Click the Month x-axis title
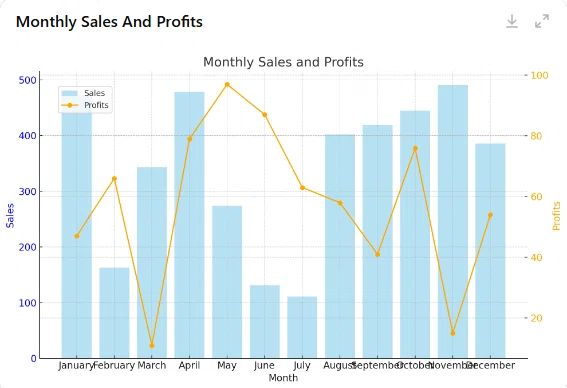 (x=283, y=378)
